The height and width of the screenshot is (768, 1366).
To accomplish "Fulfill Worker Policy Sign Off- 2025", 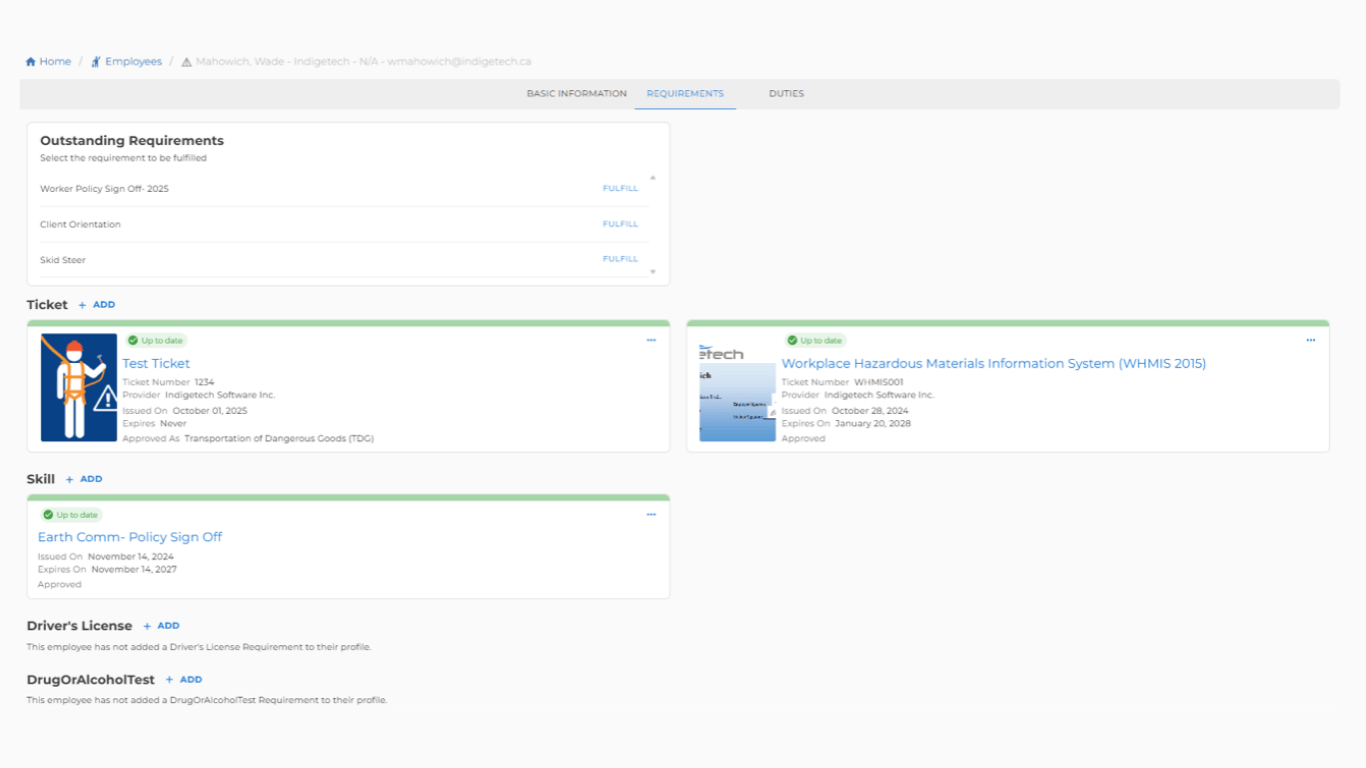I will coord(620,189).
